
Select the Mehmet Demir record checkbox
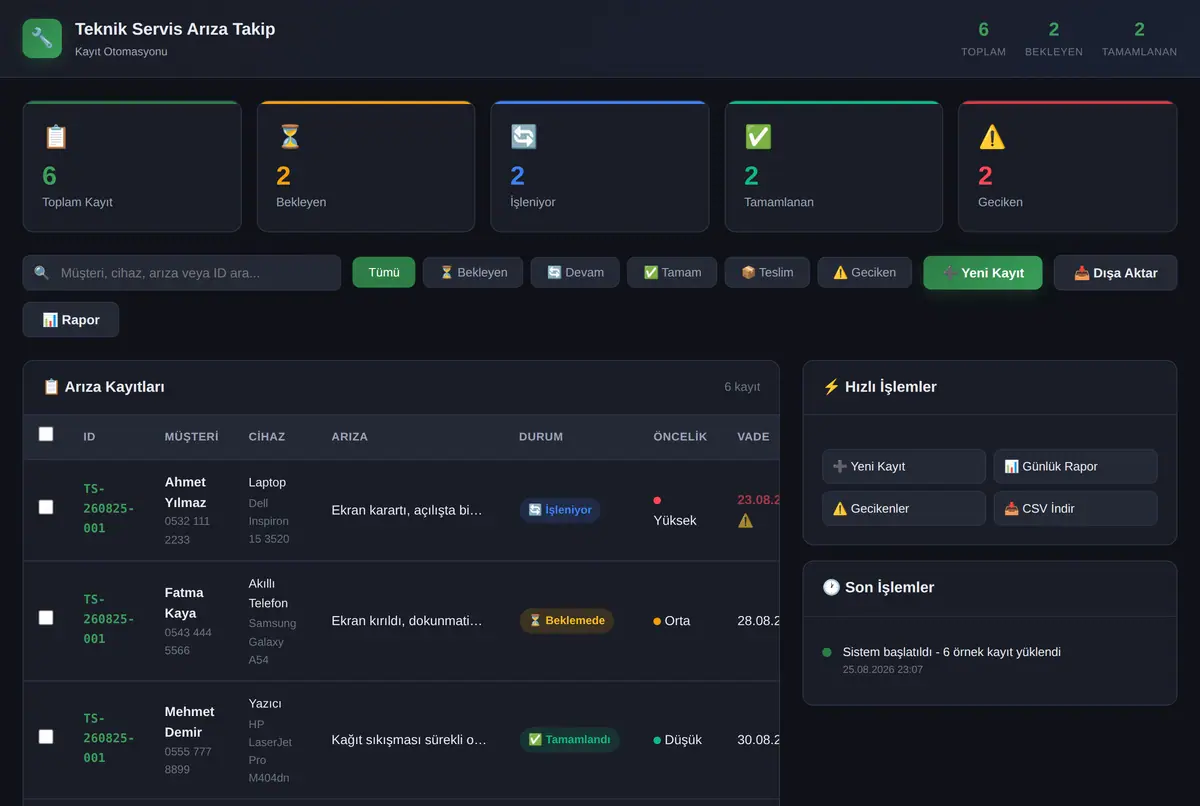pyautogui.click(x=46, y=737)
